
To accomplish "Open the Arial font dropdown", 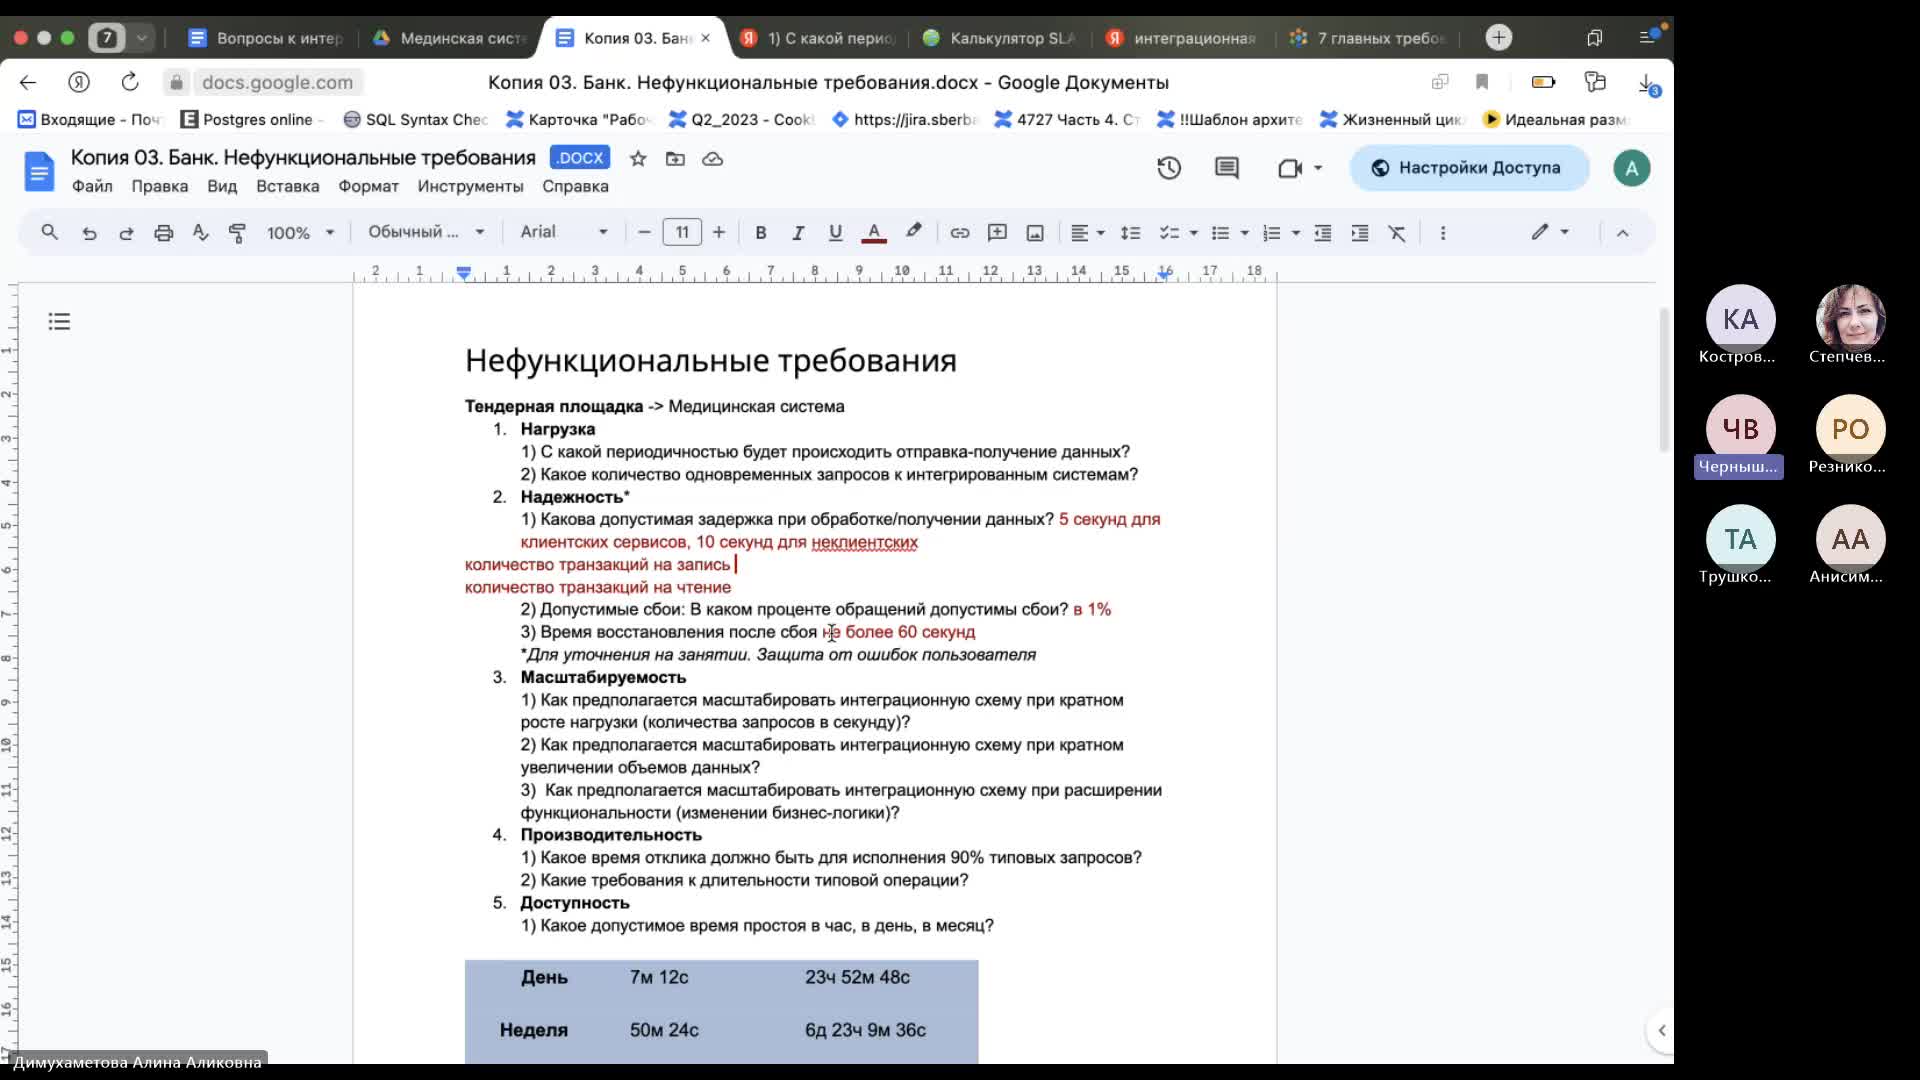I will (x=564, y=232).
